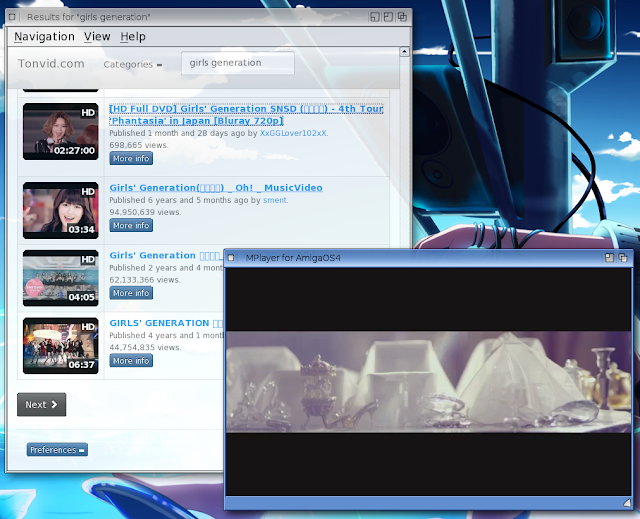Image resolution: width=640 pixels, height=519 pixels.
Task: Open the 06:37 duration video thumbnail
Action: 60,346
